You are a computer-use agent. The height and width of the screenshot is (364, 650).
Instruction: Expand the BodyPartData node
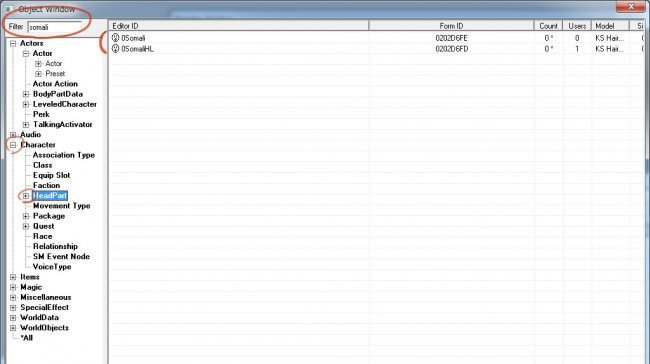click(x=26, y=94)
